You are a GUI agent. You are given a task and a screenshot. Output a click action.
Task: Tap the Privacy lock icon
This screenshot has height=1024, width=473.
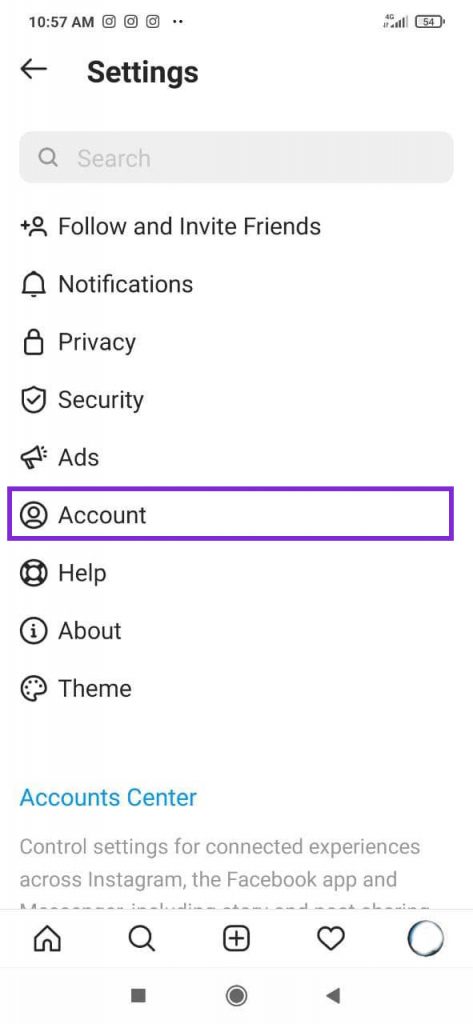[x=33, y=342]
